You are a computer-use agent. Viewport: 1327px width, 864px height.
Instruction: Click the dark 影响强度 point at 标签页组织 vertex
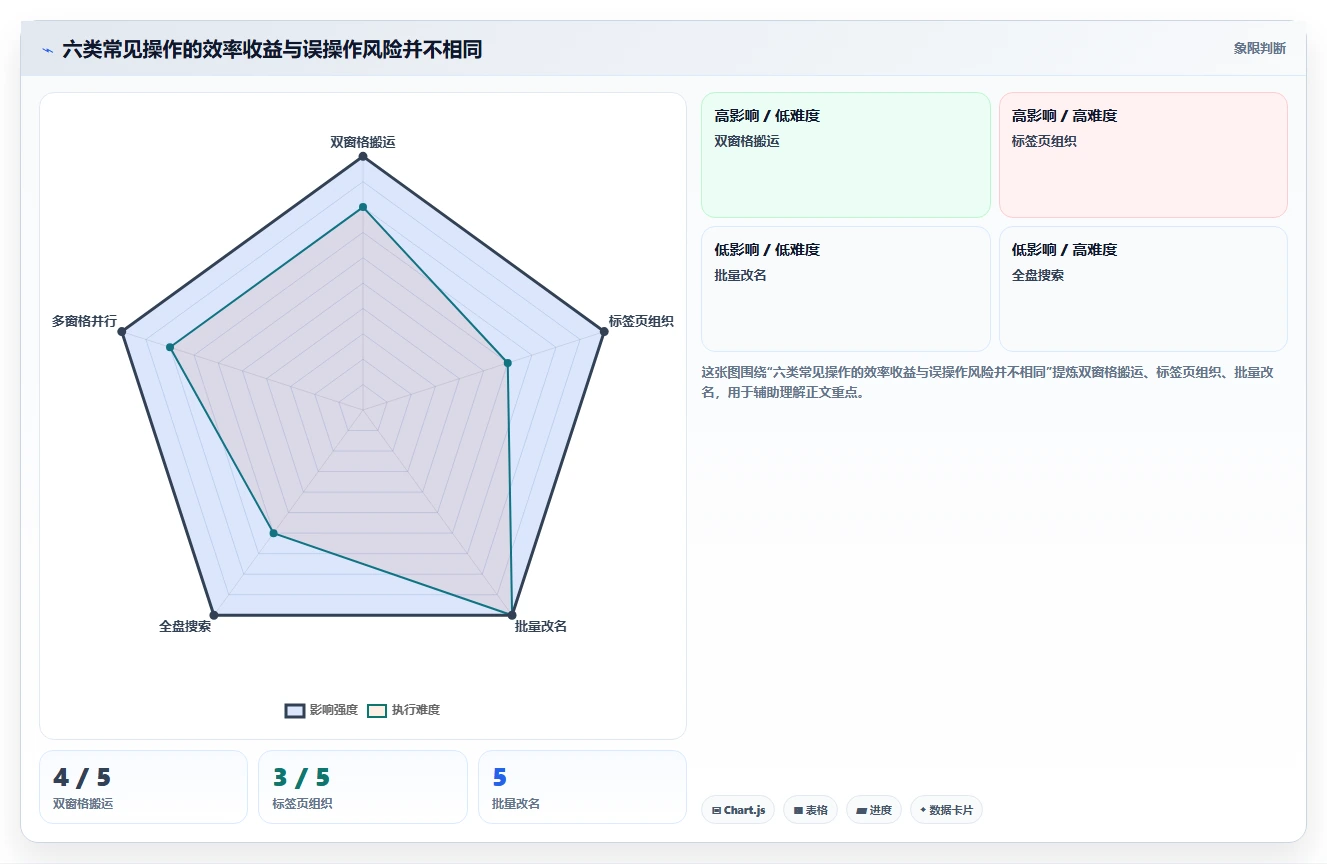(604, 332)
